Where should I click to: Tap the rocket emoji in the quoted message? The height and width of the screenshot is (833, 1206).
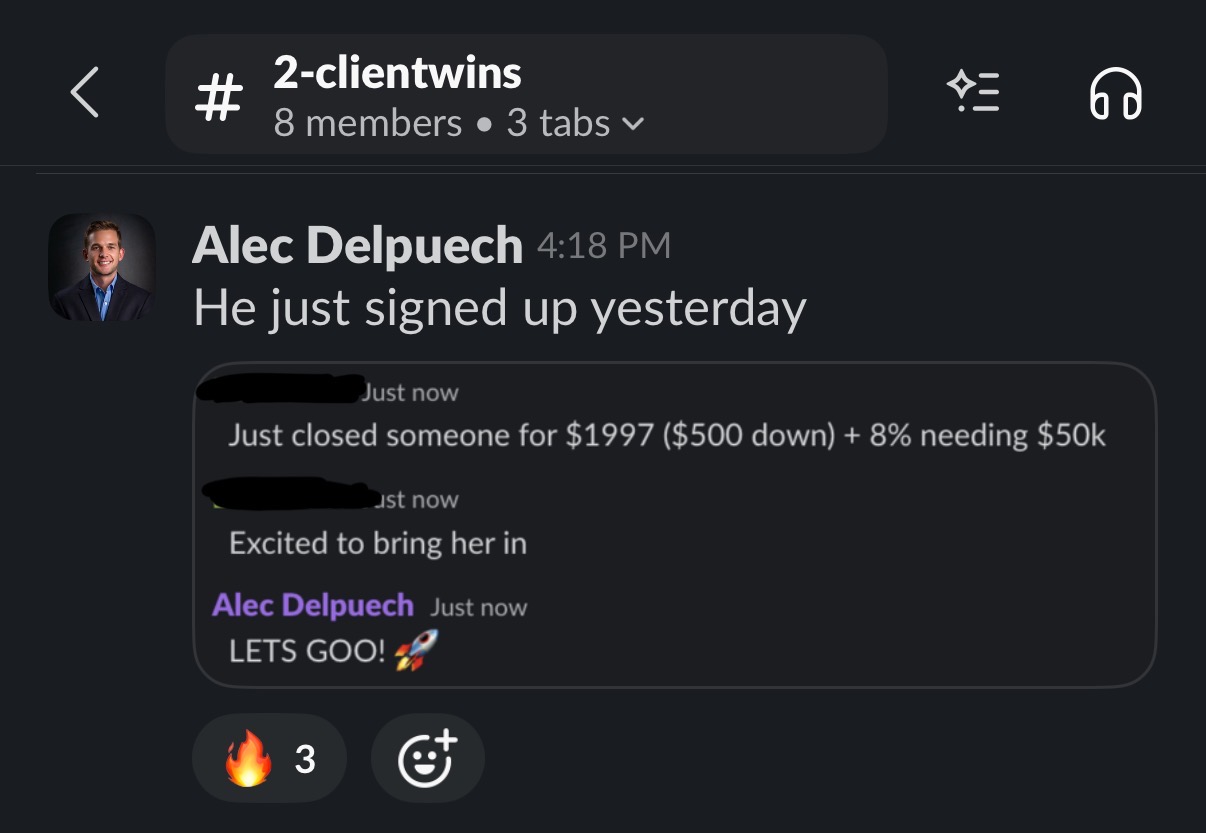point(417,652)
